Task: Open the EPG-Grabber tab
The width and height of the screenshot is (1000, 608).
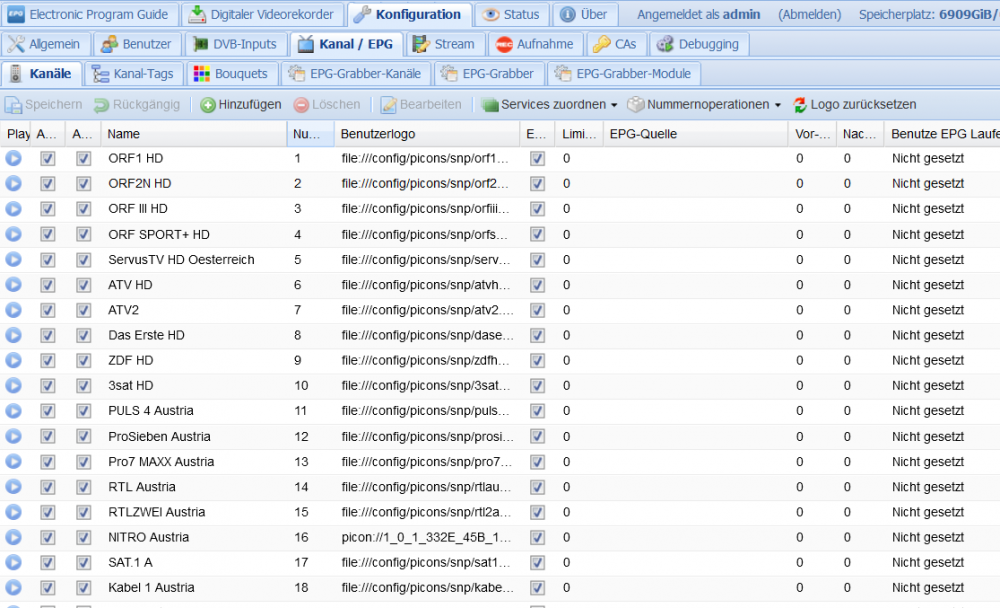Action: pyautogui.click(x=489, y=73)
